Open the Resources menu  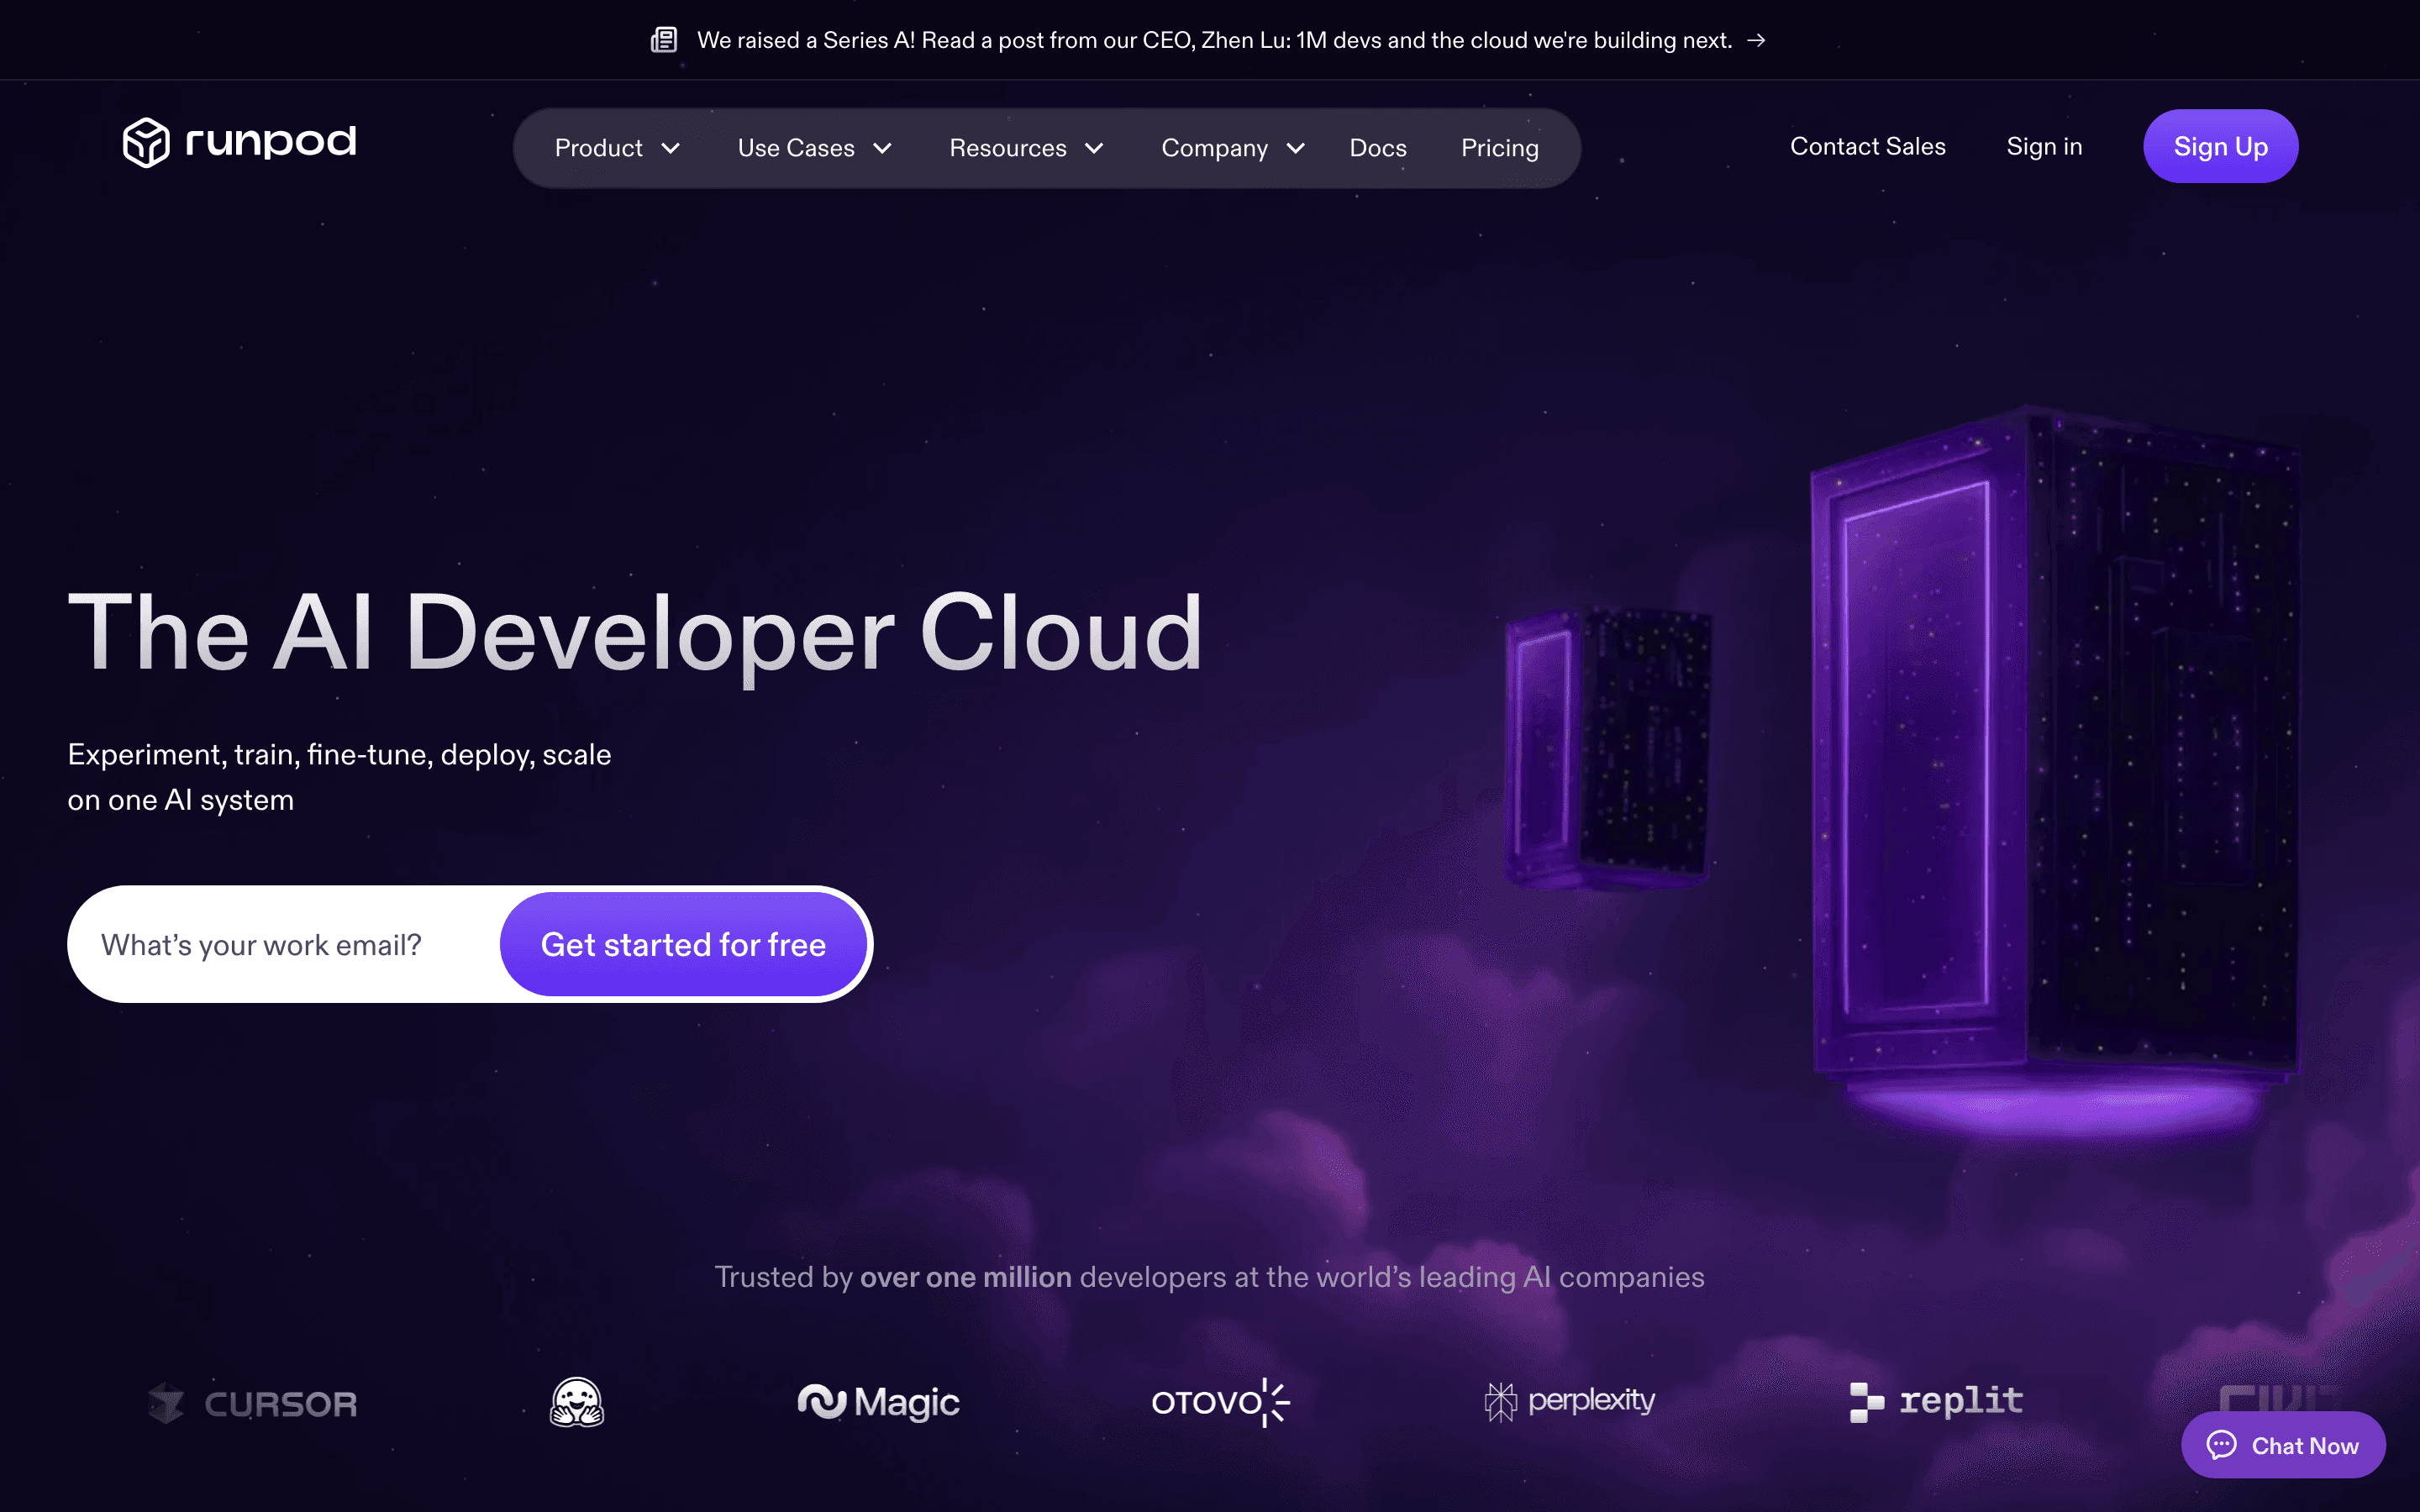(1026, 148)
